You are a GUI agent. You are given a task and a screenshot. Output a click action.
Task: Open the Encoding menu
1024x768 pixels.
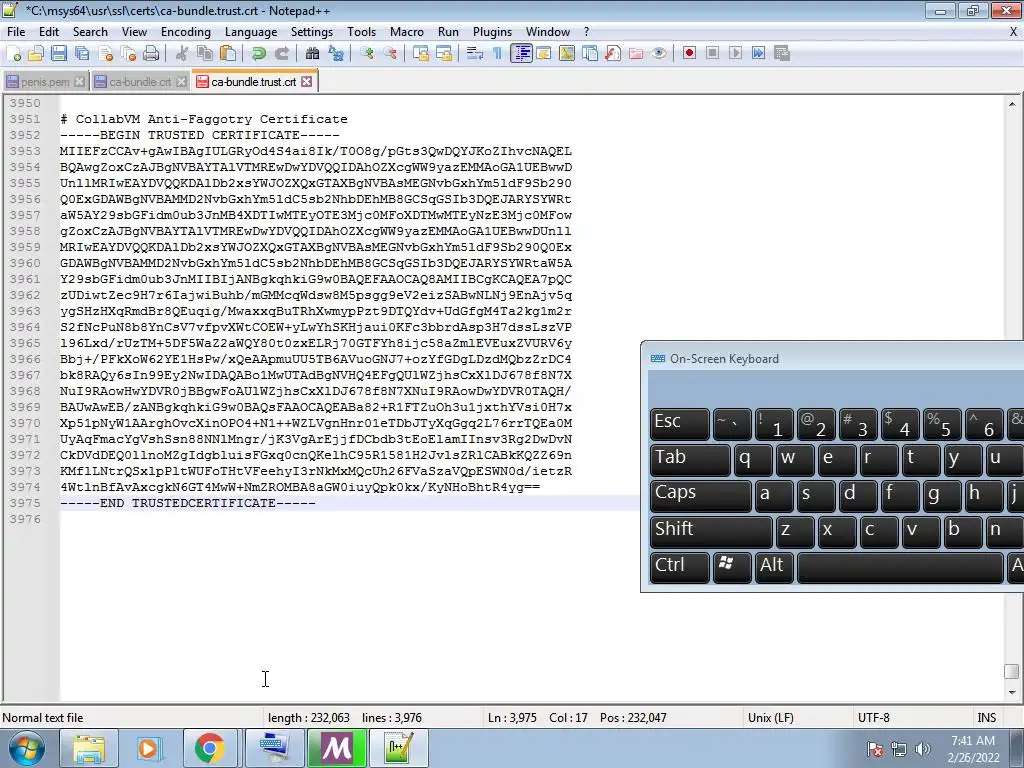tap(186, 32)
